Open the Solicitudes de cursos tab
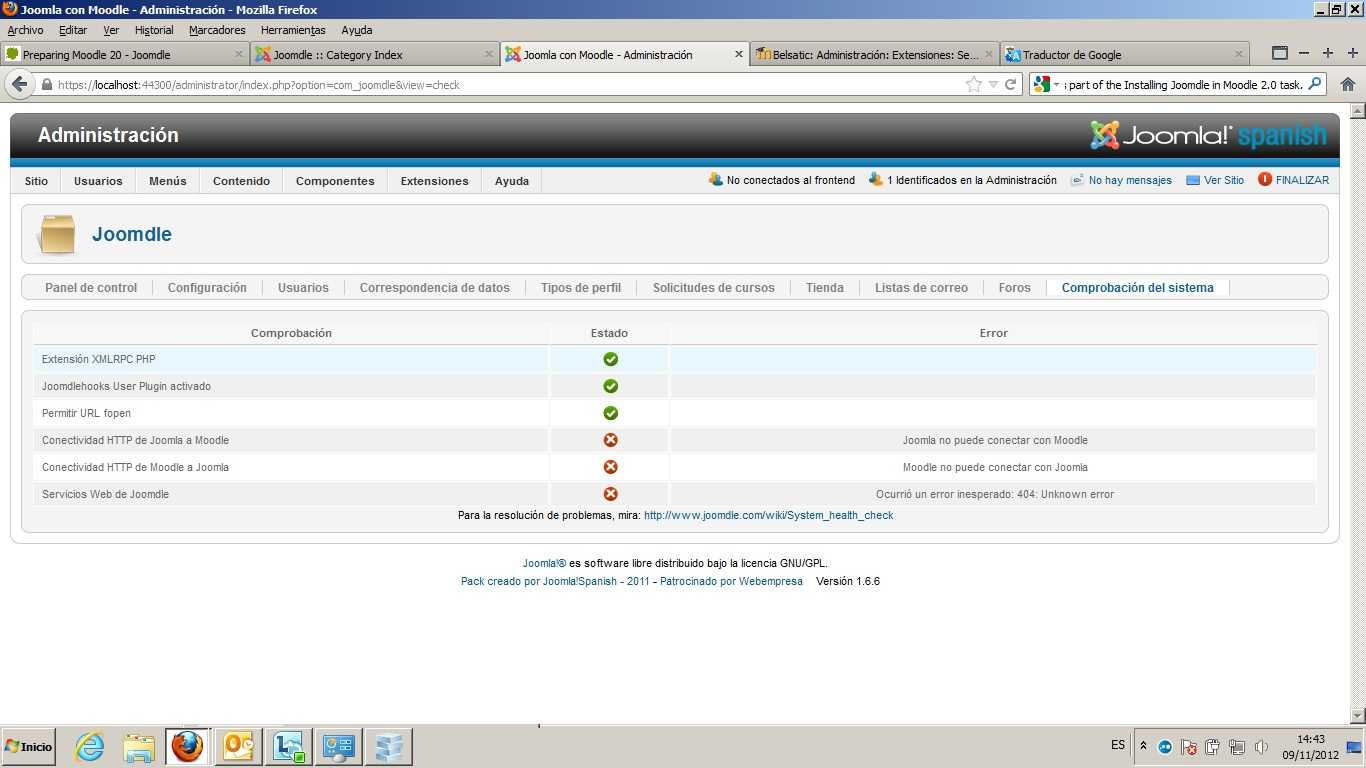This screenshot has width=1366, height=768. pyautogui.click(x=714, y=288)
